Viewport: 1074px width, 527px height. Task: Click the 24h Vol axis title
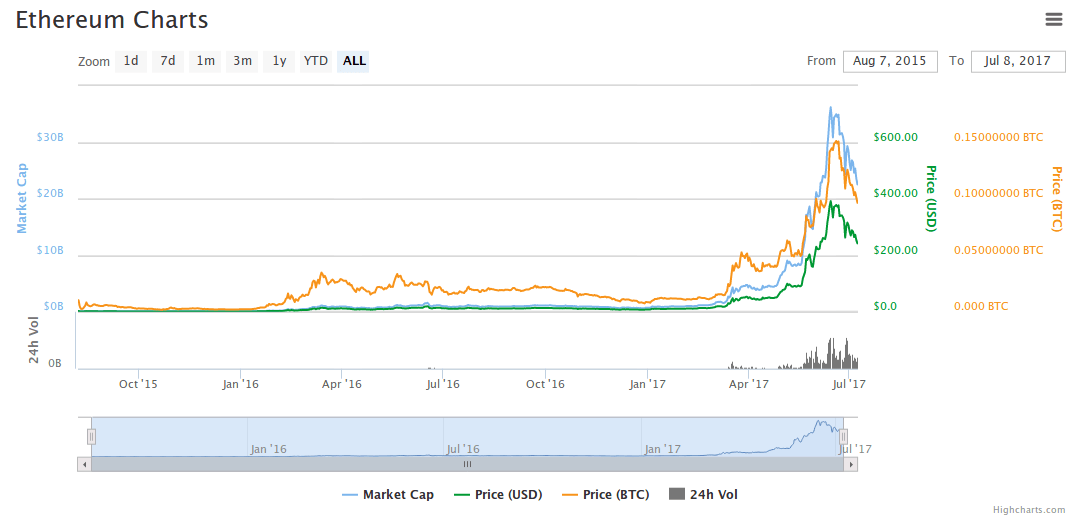coord(34,341)
